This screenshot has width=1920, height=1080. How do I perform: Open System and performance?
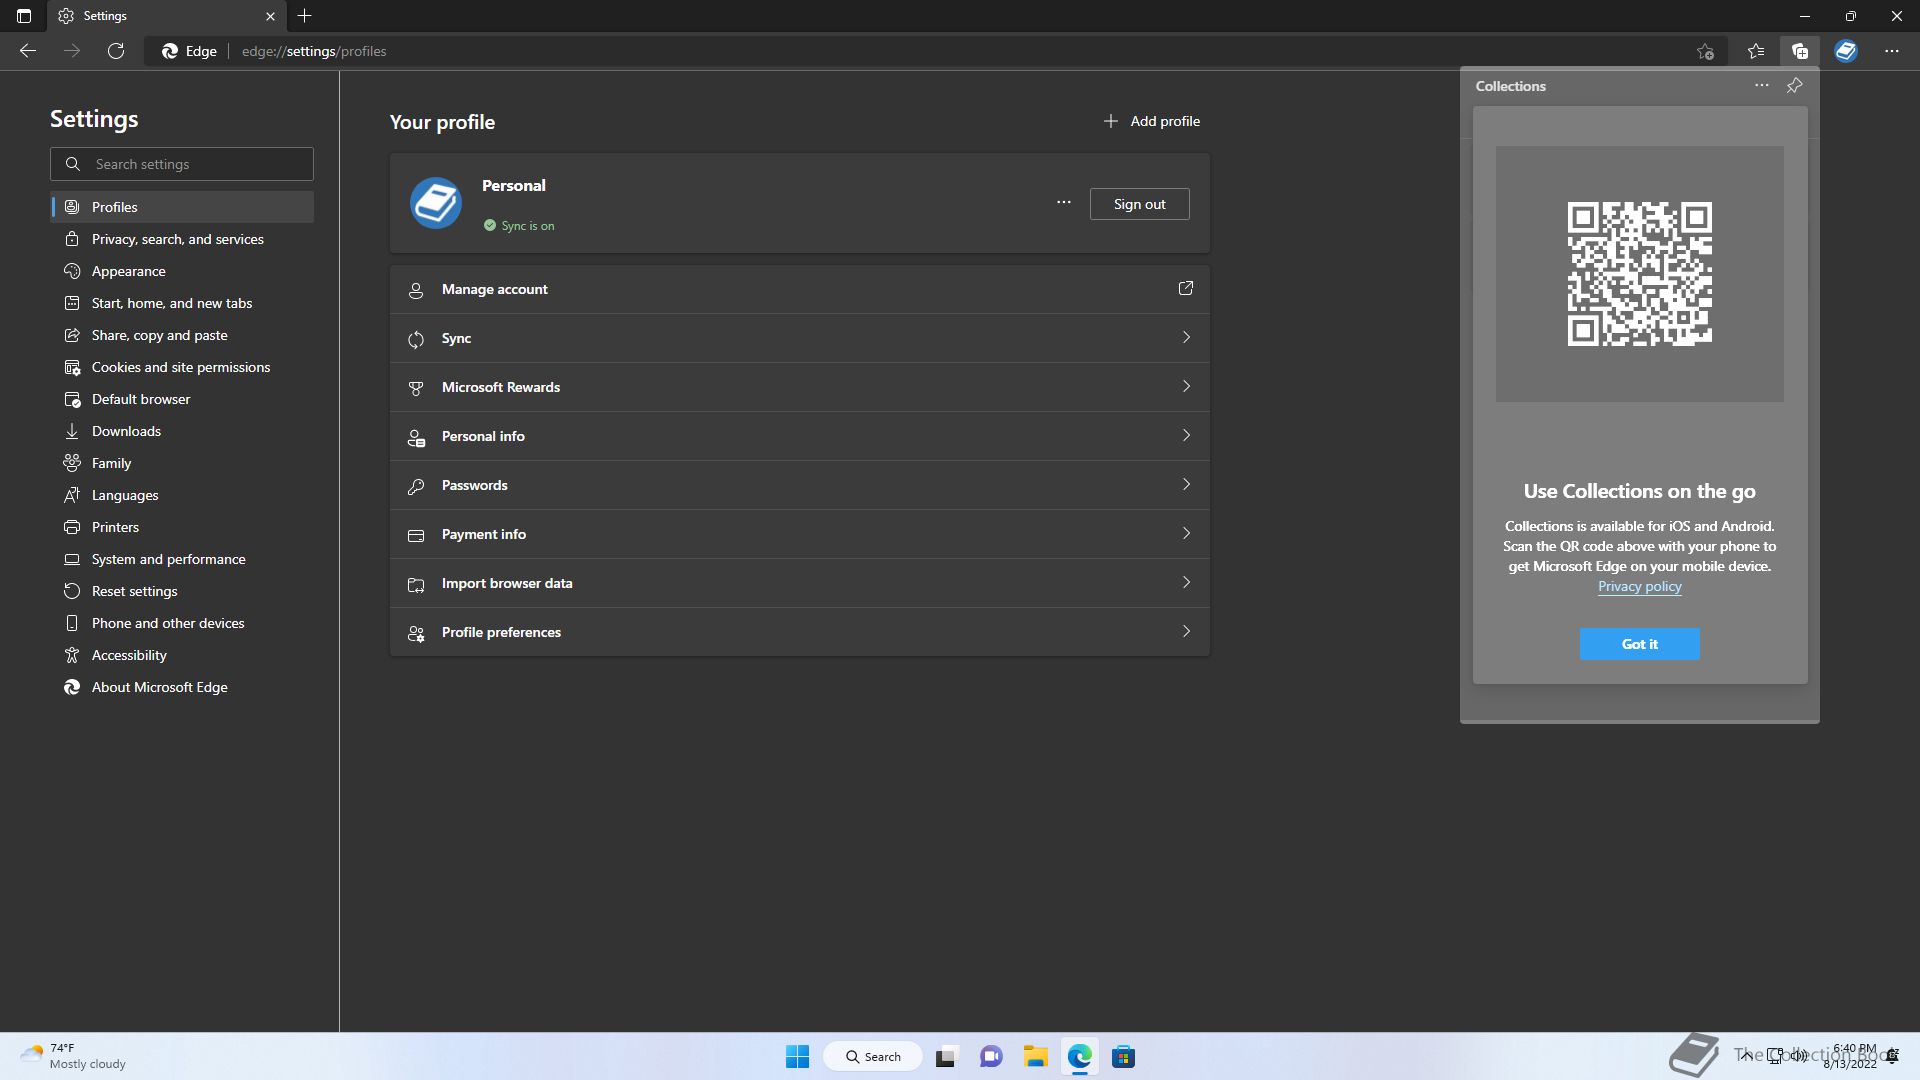tap(182, 559)
